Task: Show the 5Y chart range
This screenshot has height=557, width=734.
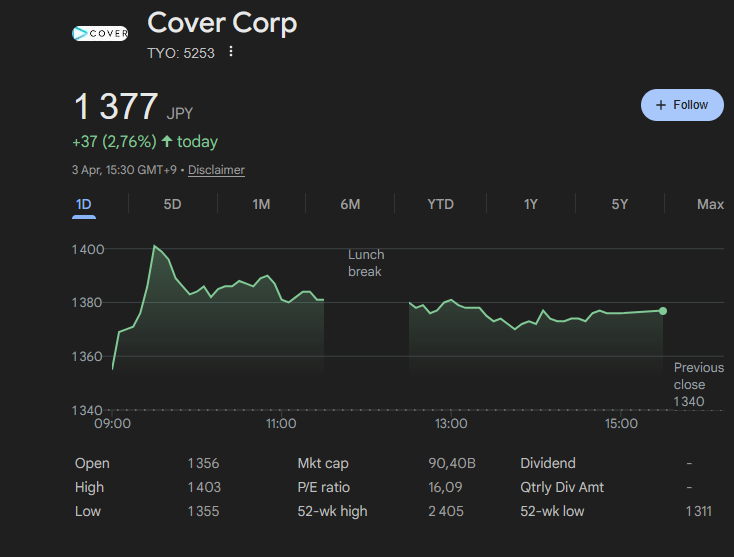Action: (x=619, y=205)
